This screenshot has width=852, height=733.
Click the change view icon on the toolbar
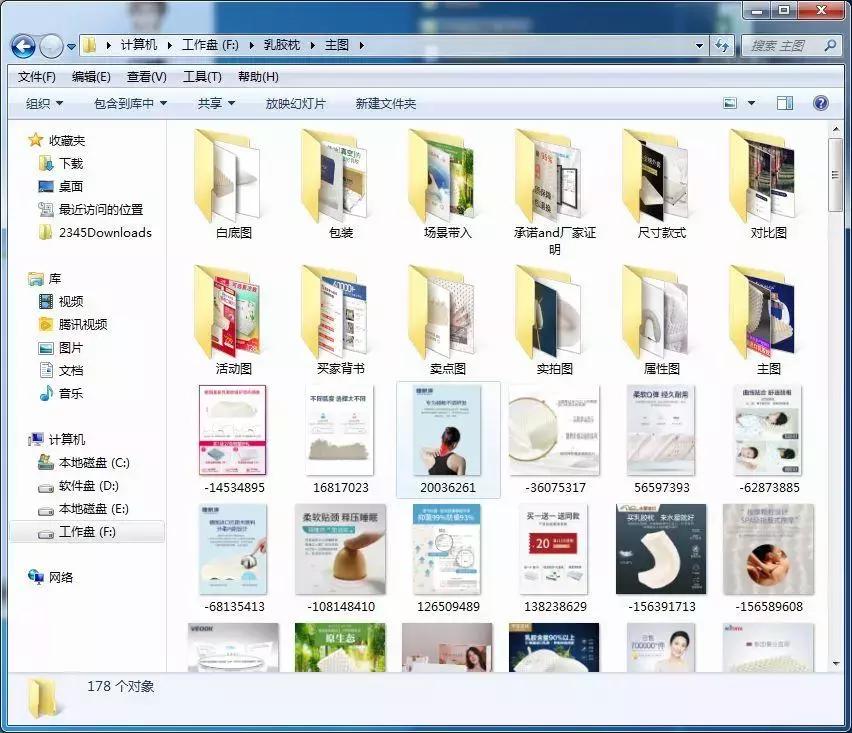tap(729, 102)
